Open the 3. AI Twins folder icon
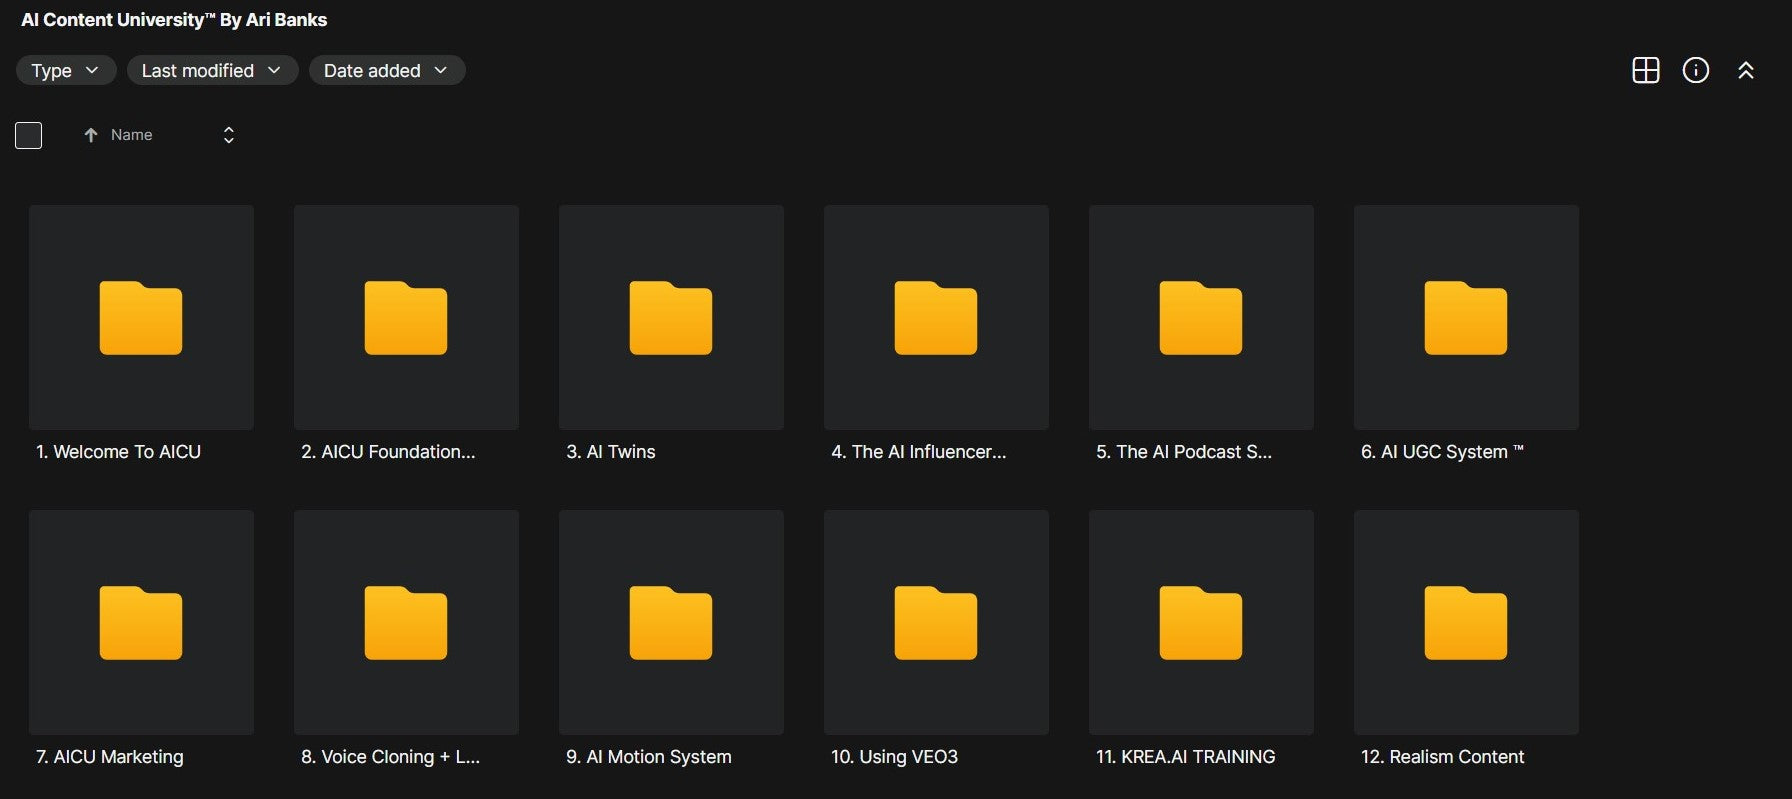This screenshot has height=799, width=1792. point(671,318)
